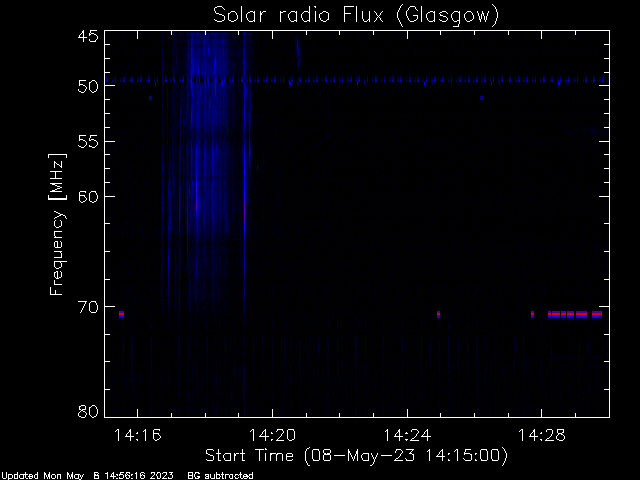Click the '55' frequency tick label
Image resolution: width=640 pixels, height=480 pixels.
pyautogui.click(x=88, y=142)
